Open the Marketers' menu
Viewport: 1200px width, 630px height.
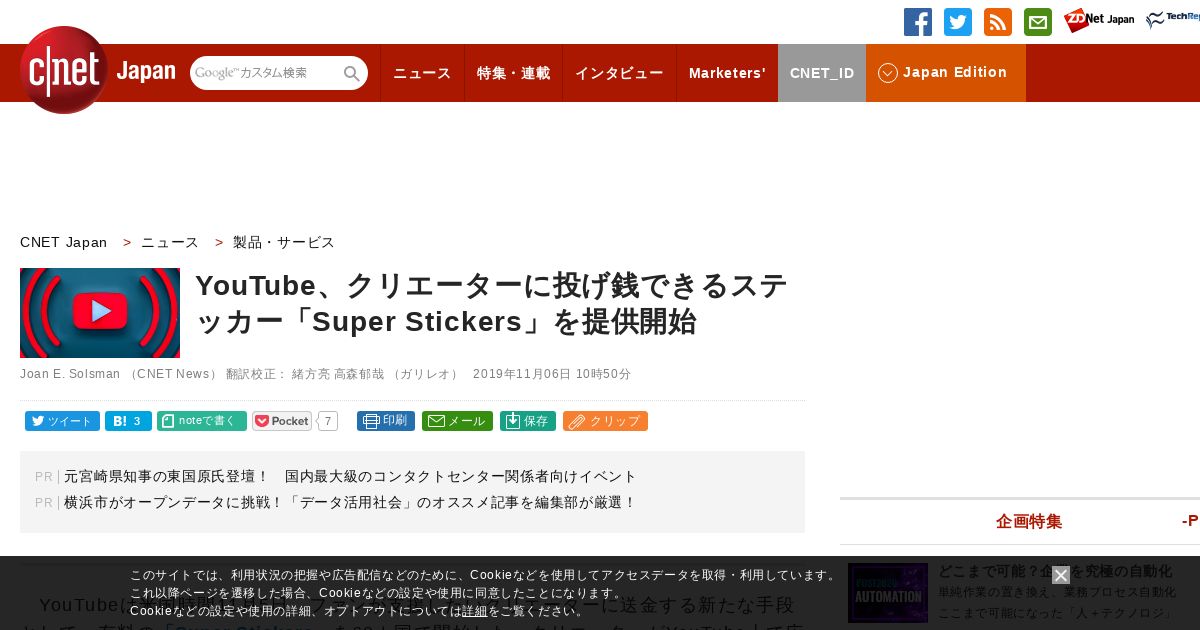(727, 73)
